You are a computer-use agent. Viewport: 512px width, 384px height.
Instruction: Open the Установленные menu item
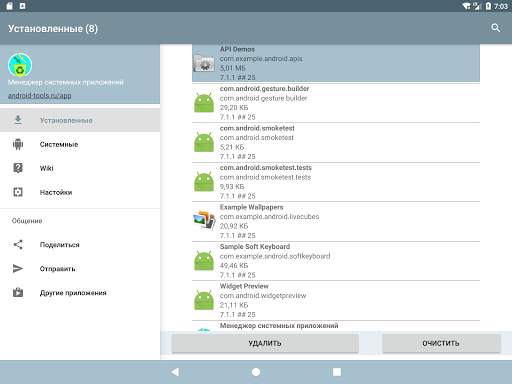point(80,120)
